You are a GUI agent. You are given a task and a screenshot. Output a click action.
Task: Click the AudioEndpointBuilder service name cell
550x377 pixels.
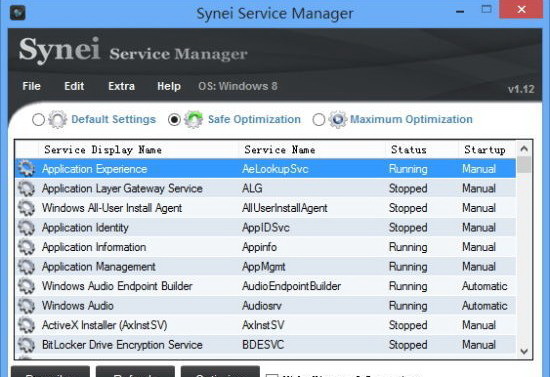coord(291,286)
